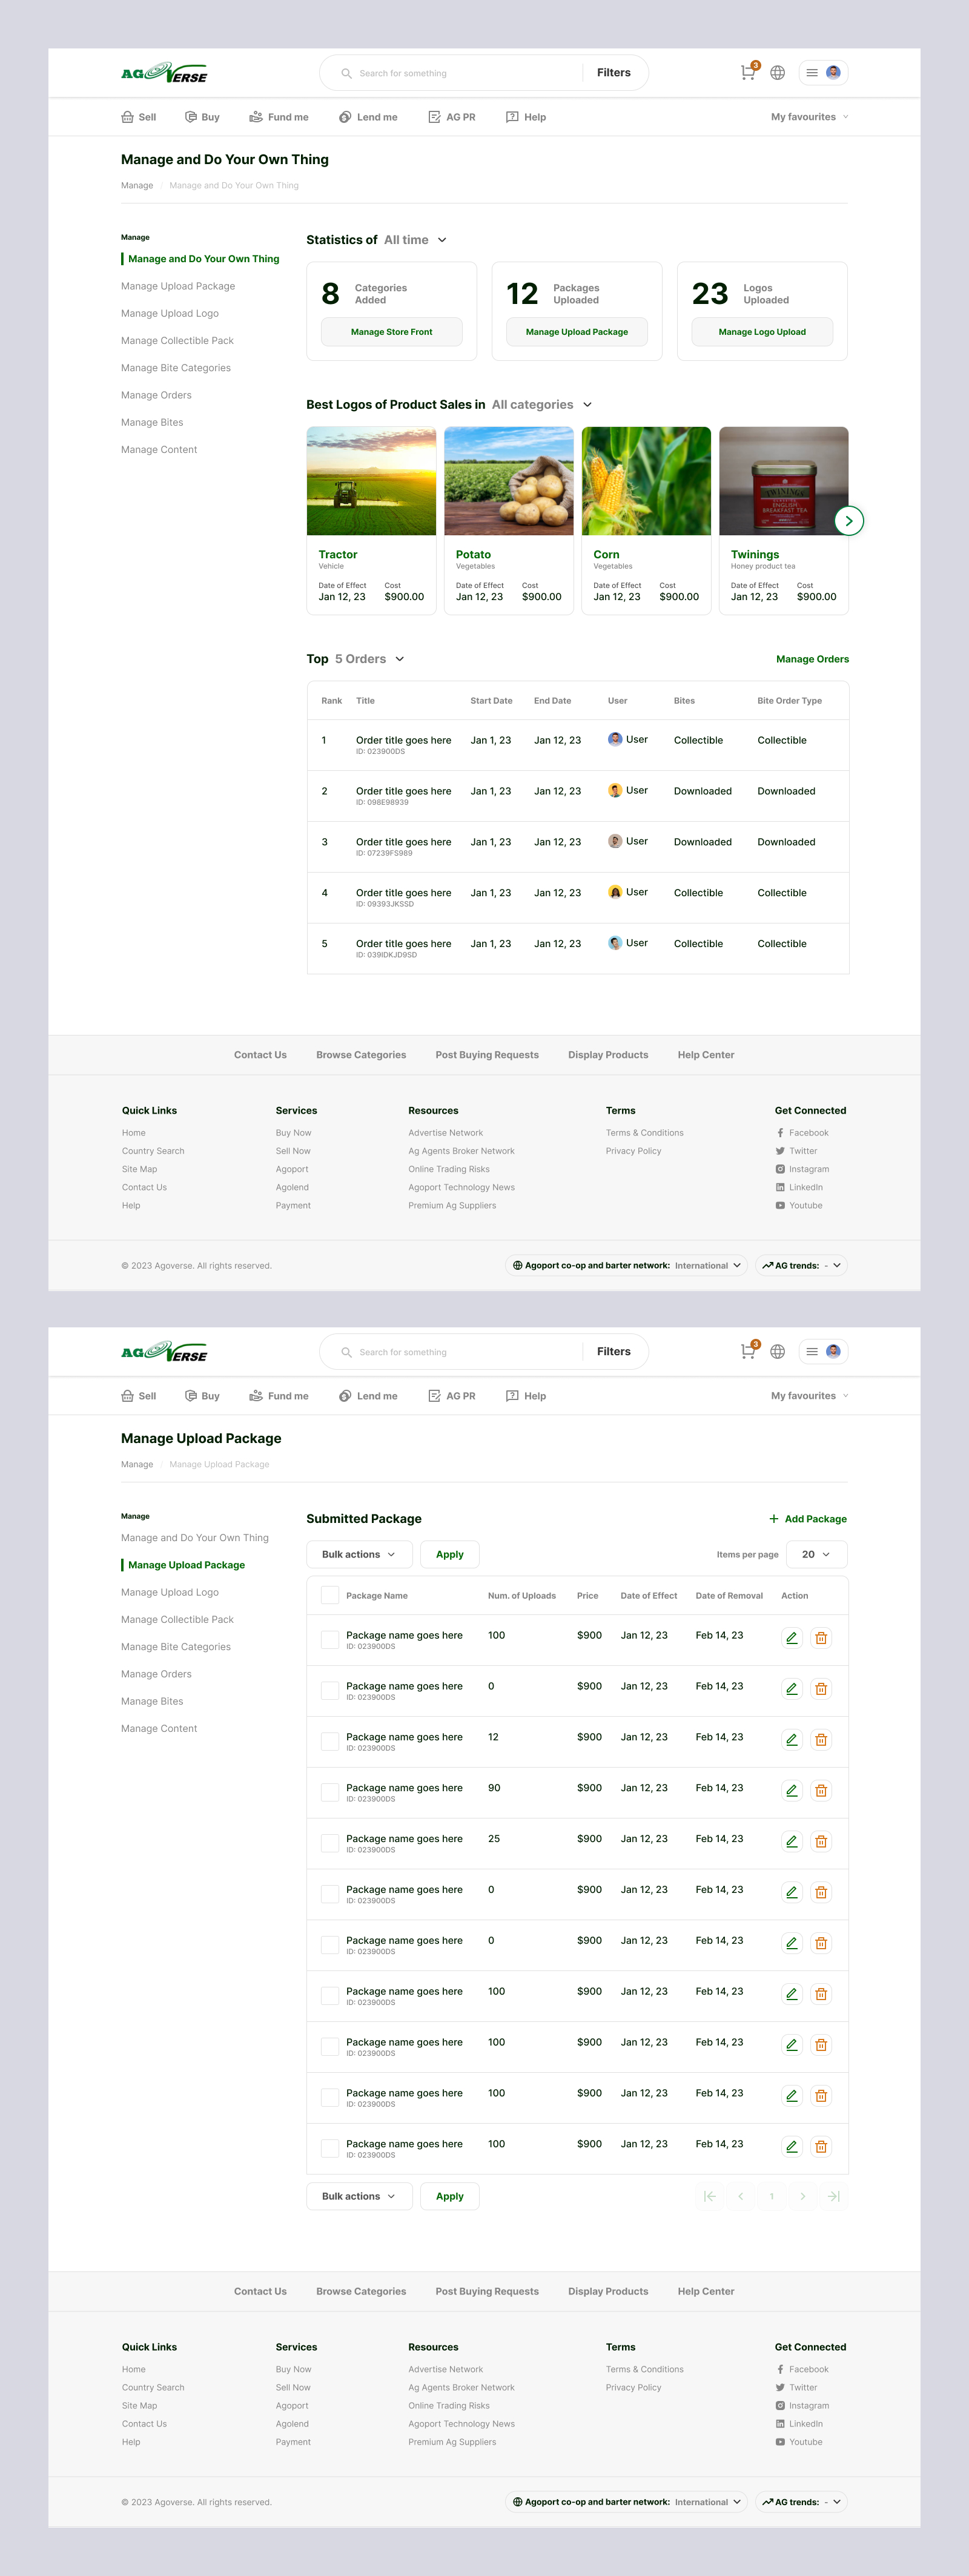This screenshot has height=2576, width=969.
Task: Delete the package row with 90 uploads
Action: coord(821,1791)
